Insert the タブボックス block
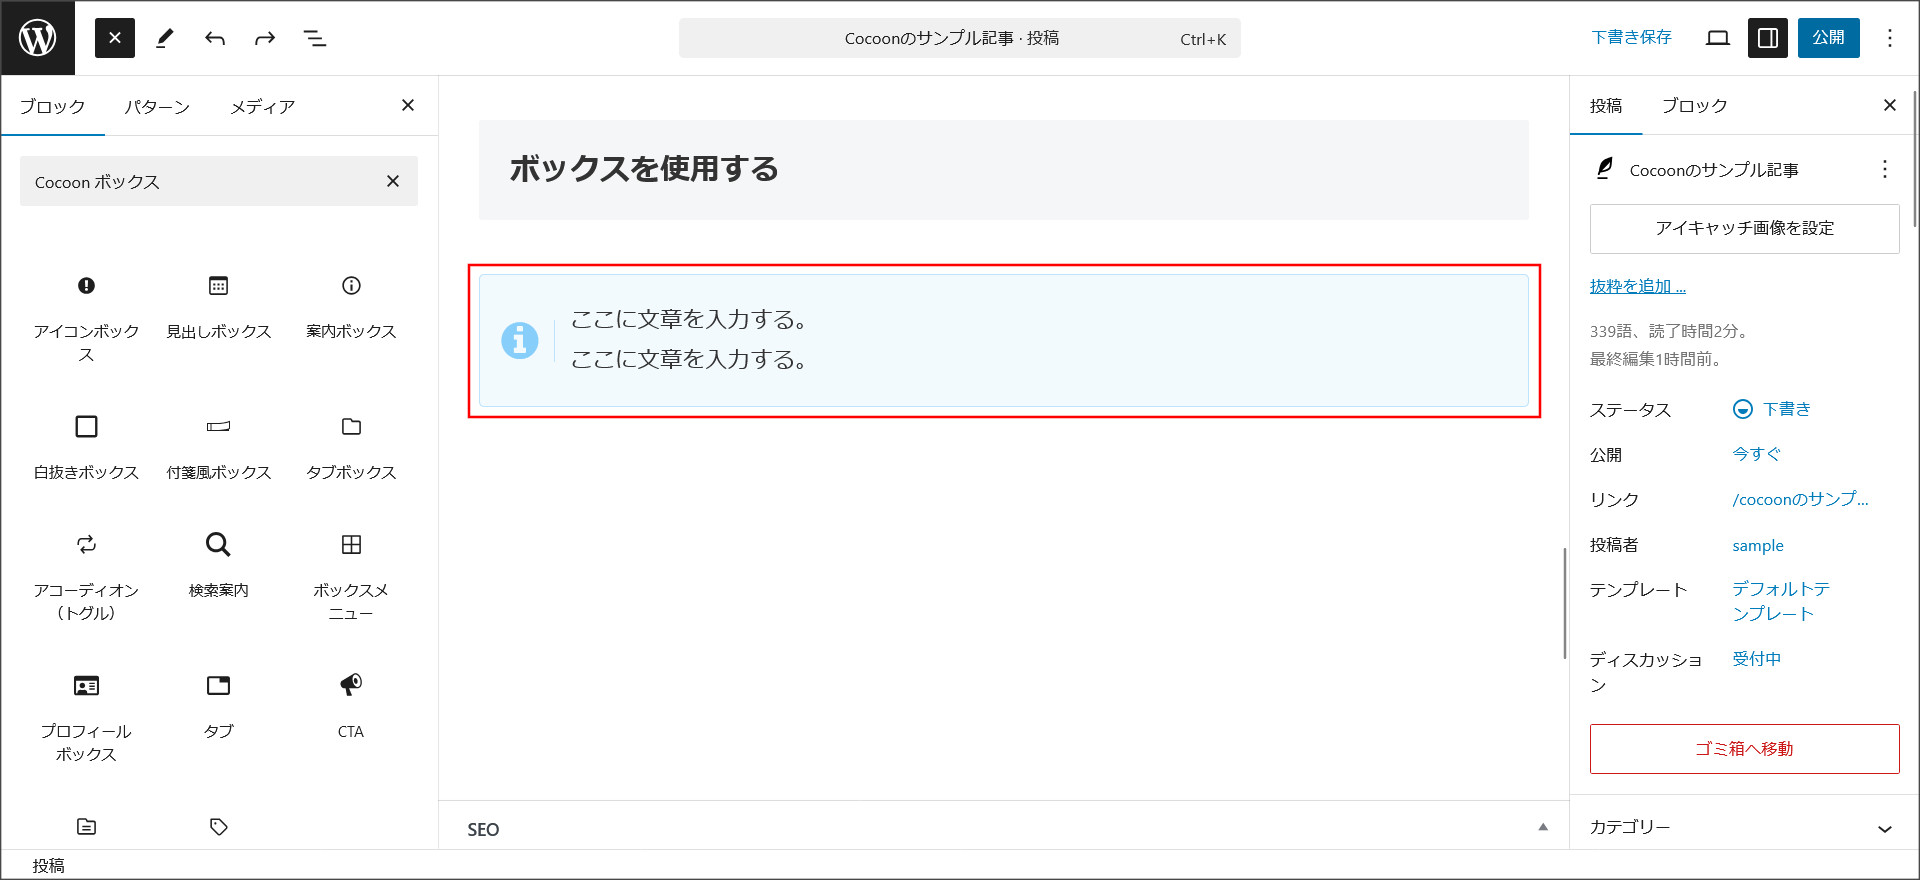Viewport: 1920px width, 880px height. coord(351,448)
